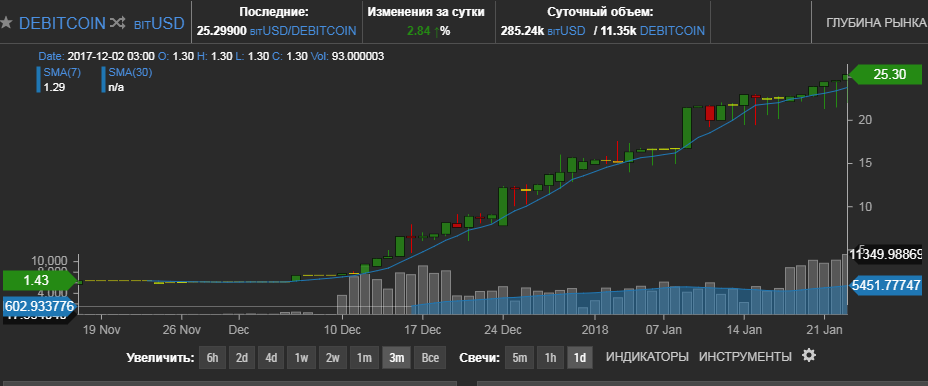Flip the market pair with shuffle icon
928x386 pixels.
pos(117,24)
